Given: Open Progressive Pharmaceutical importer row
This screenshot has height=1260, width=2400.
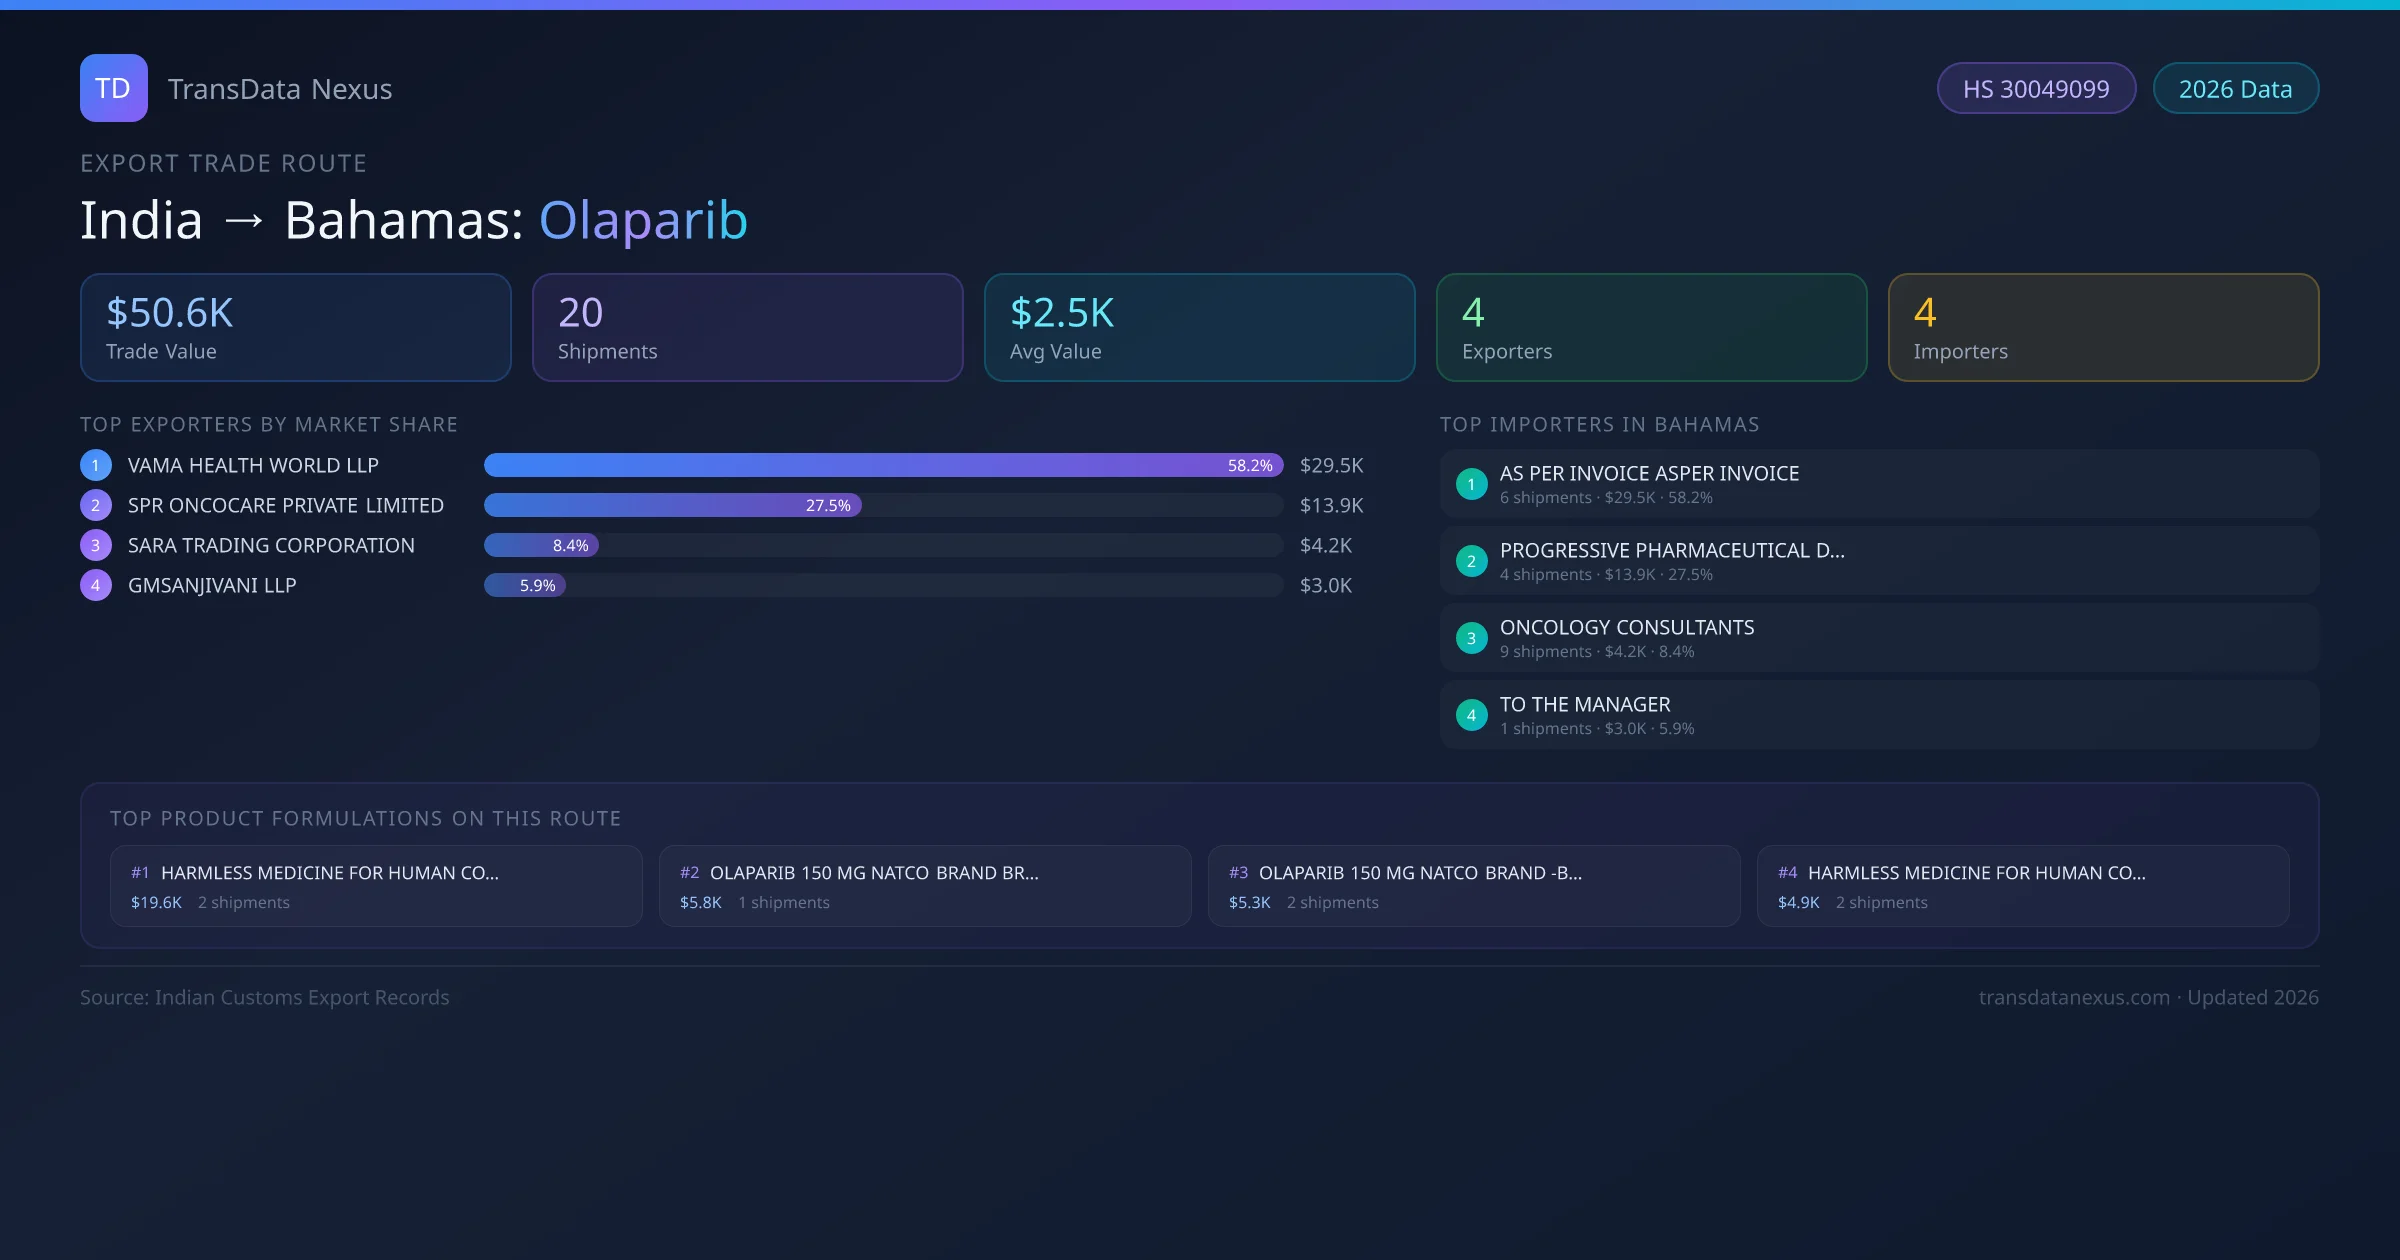Looking at the screenshot, I should [x=1878, y=561].
